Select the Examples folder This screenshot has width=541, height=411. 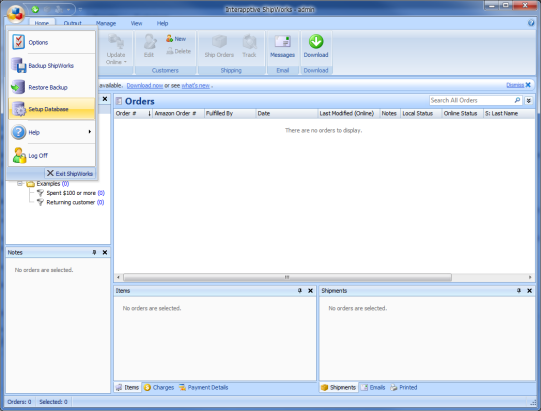48,183
